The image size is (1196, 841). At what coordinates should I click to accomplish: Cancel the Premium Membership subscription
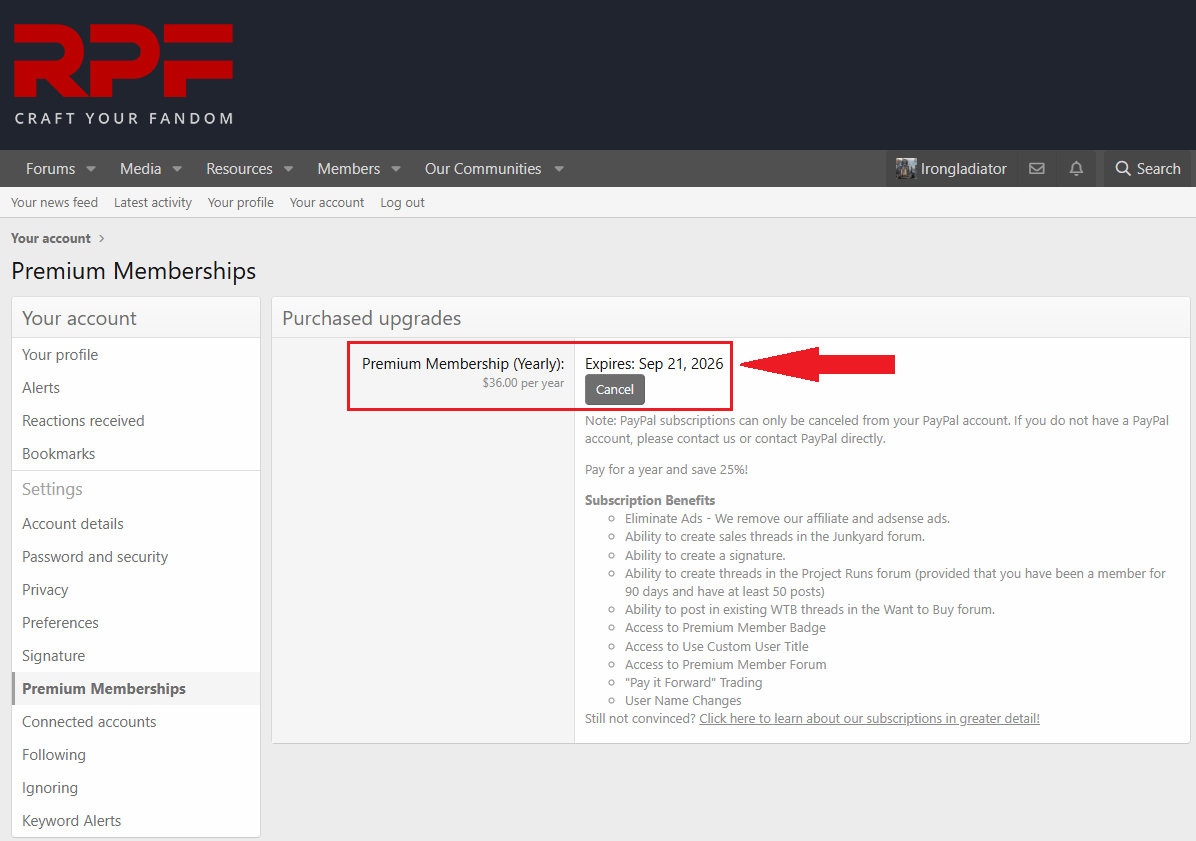[x=614, y=390]
